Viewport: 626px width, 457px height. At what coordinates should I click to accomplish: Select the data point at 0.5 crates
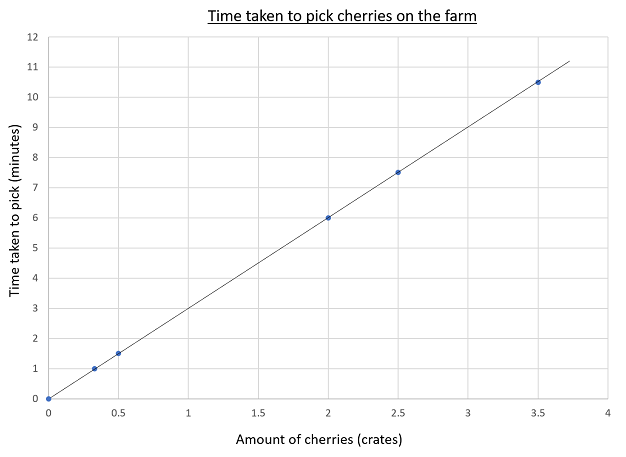[118, 353]
